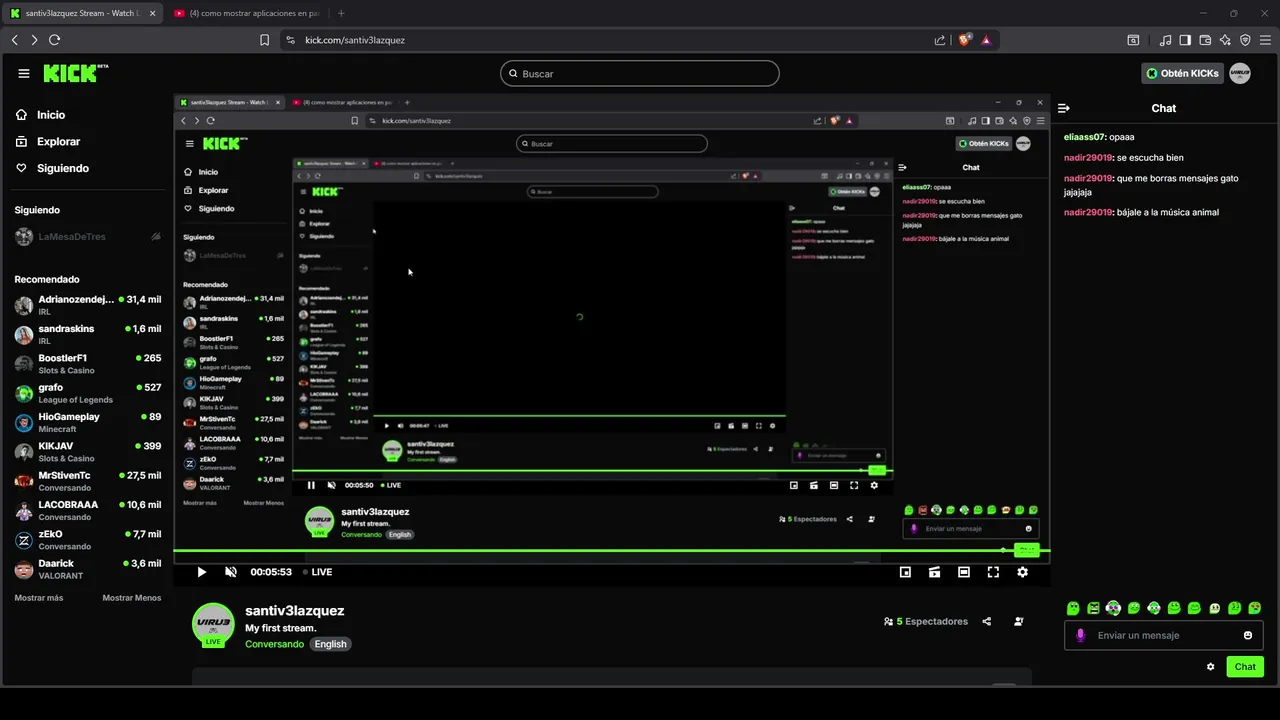Viewport: 1280px width, 720px height.
Task: Select the santiv3lazquez Stream browser tab
Action: 83,13
